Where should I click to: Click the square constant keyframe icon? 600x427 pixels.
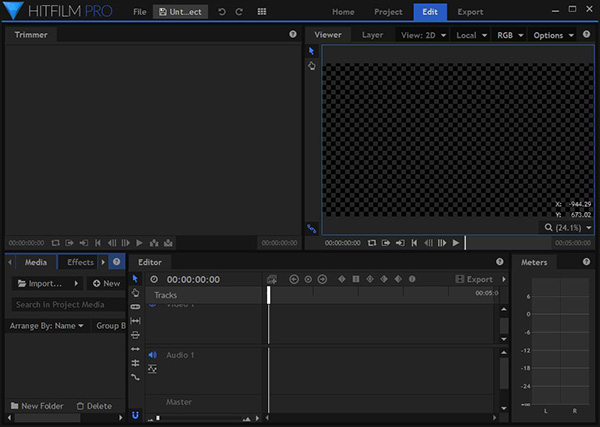coord(356,279)
